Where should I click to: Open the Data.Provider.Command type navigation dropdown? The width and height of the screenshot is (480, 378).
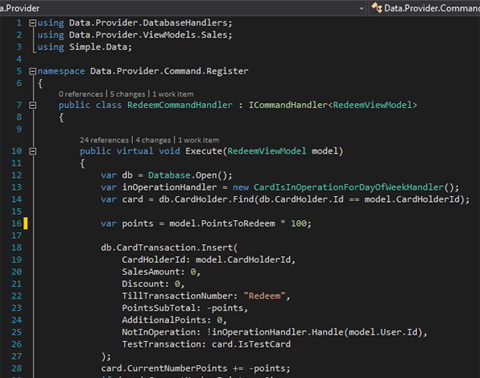coord(425,8)
